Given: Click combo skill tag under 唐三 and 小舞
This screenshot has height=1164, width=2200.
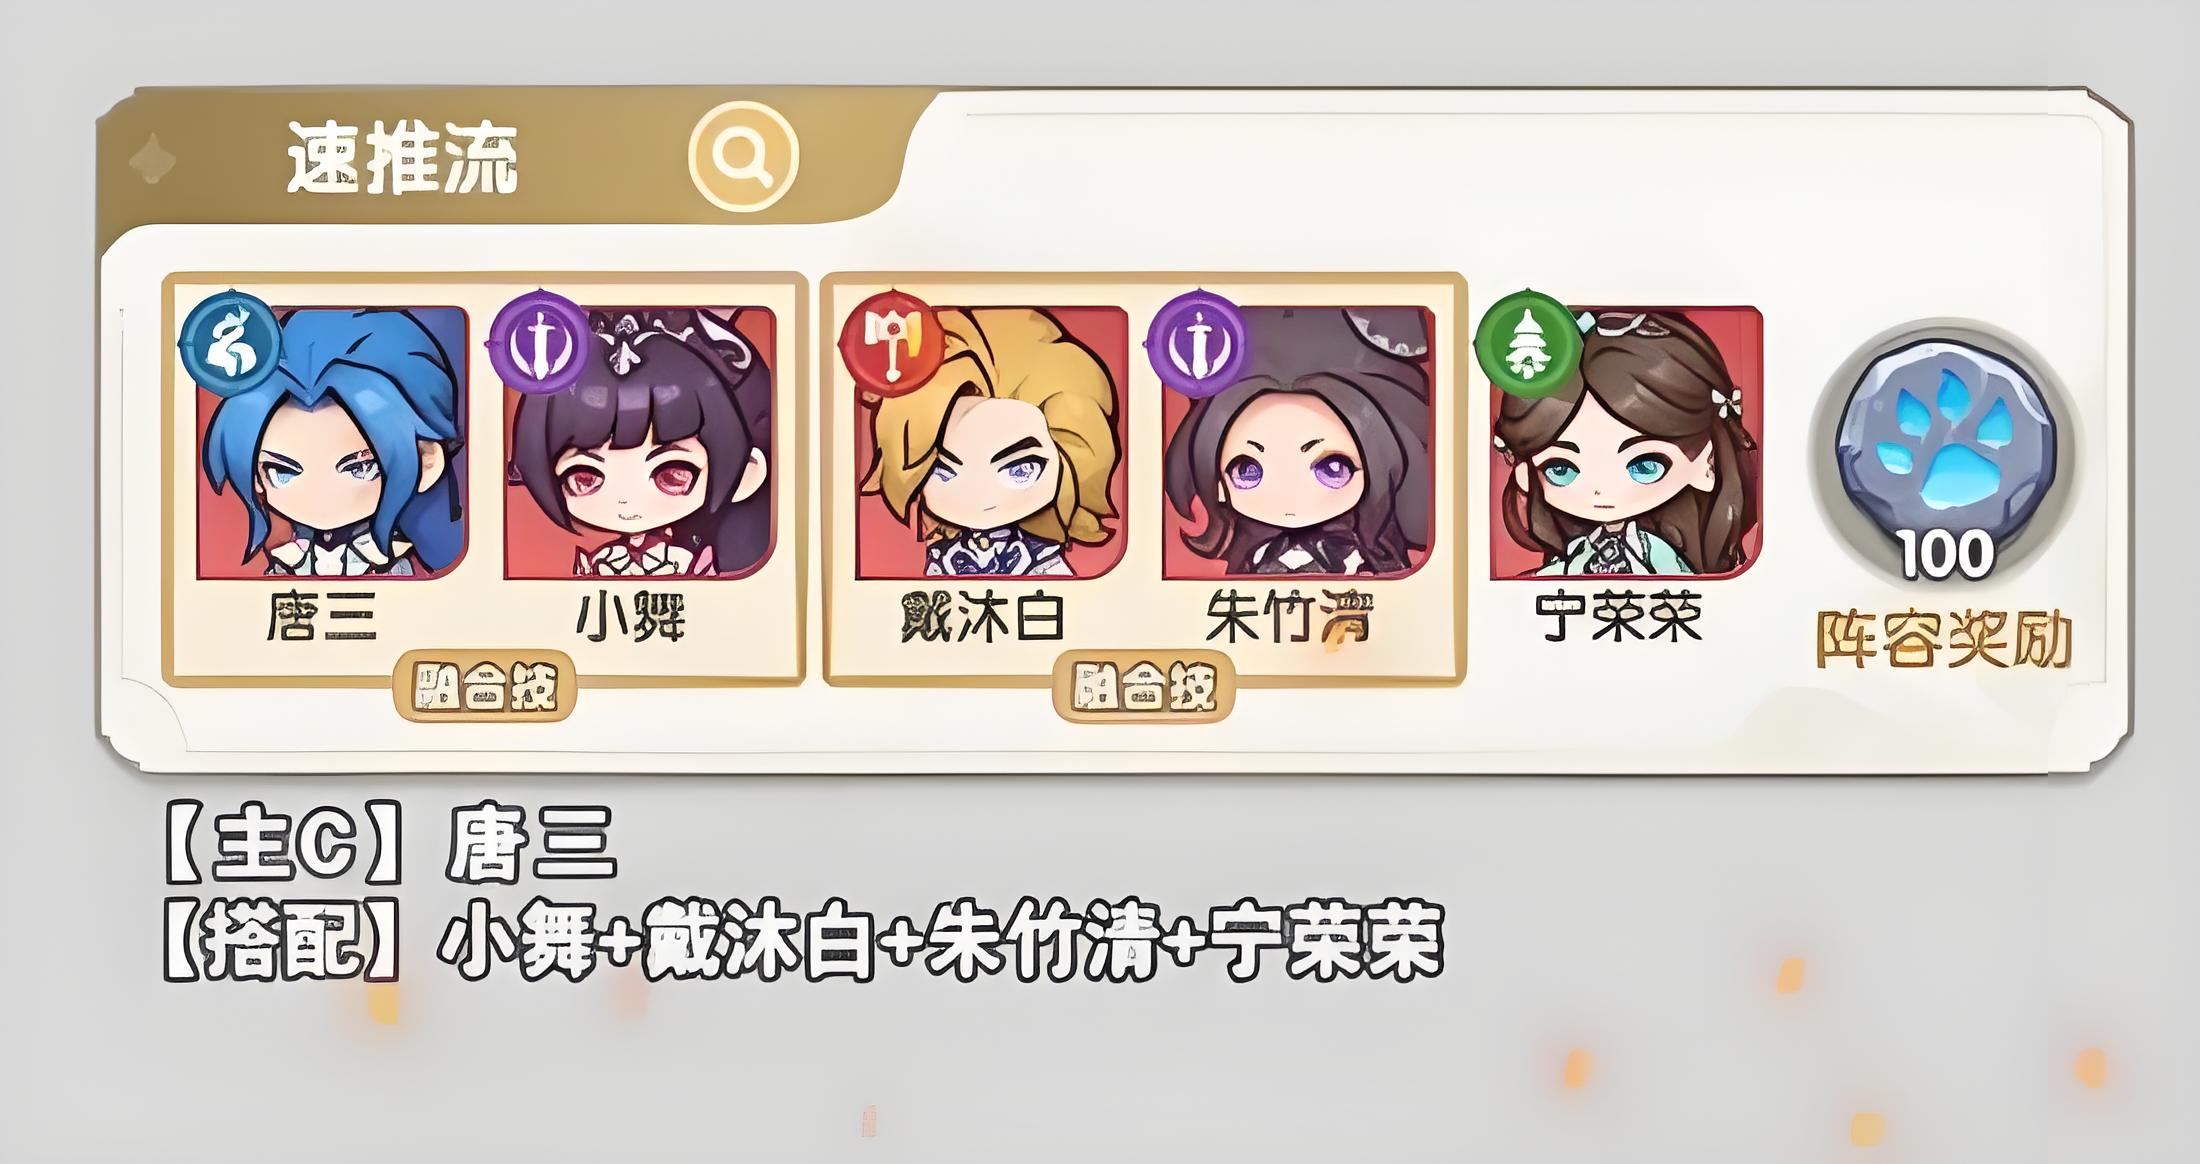Looking at the screenshot, I should 485,687.
